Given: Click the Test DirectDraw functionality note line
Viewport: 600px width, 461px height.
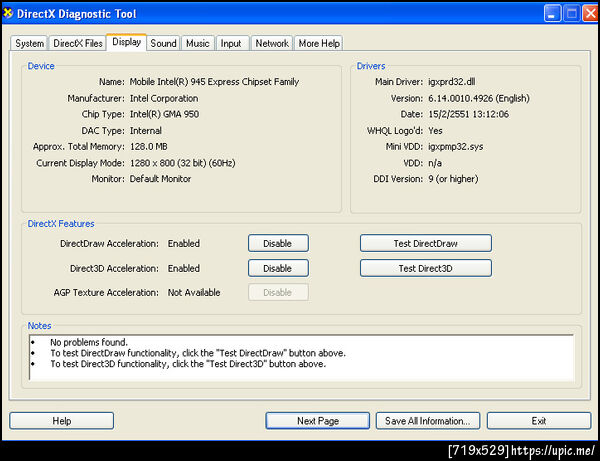Looking at the screenshot, I should (x=198, y=353).
